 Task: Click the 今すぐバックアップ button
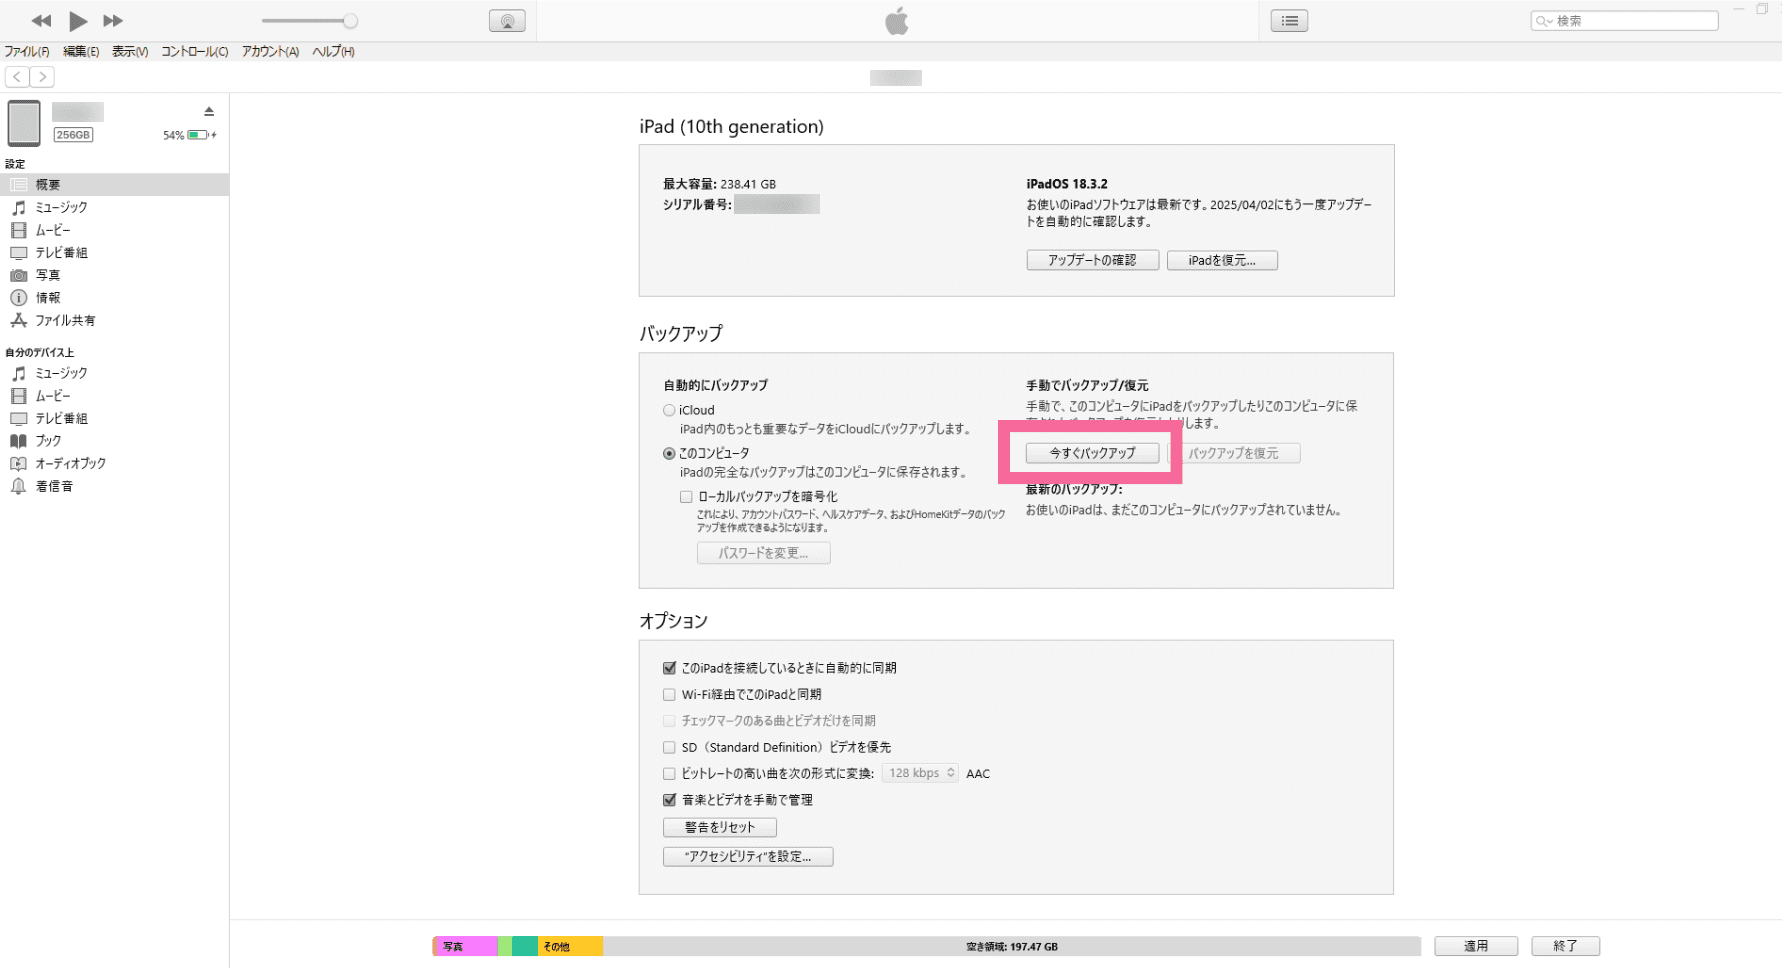tap(1092, 453)
